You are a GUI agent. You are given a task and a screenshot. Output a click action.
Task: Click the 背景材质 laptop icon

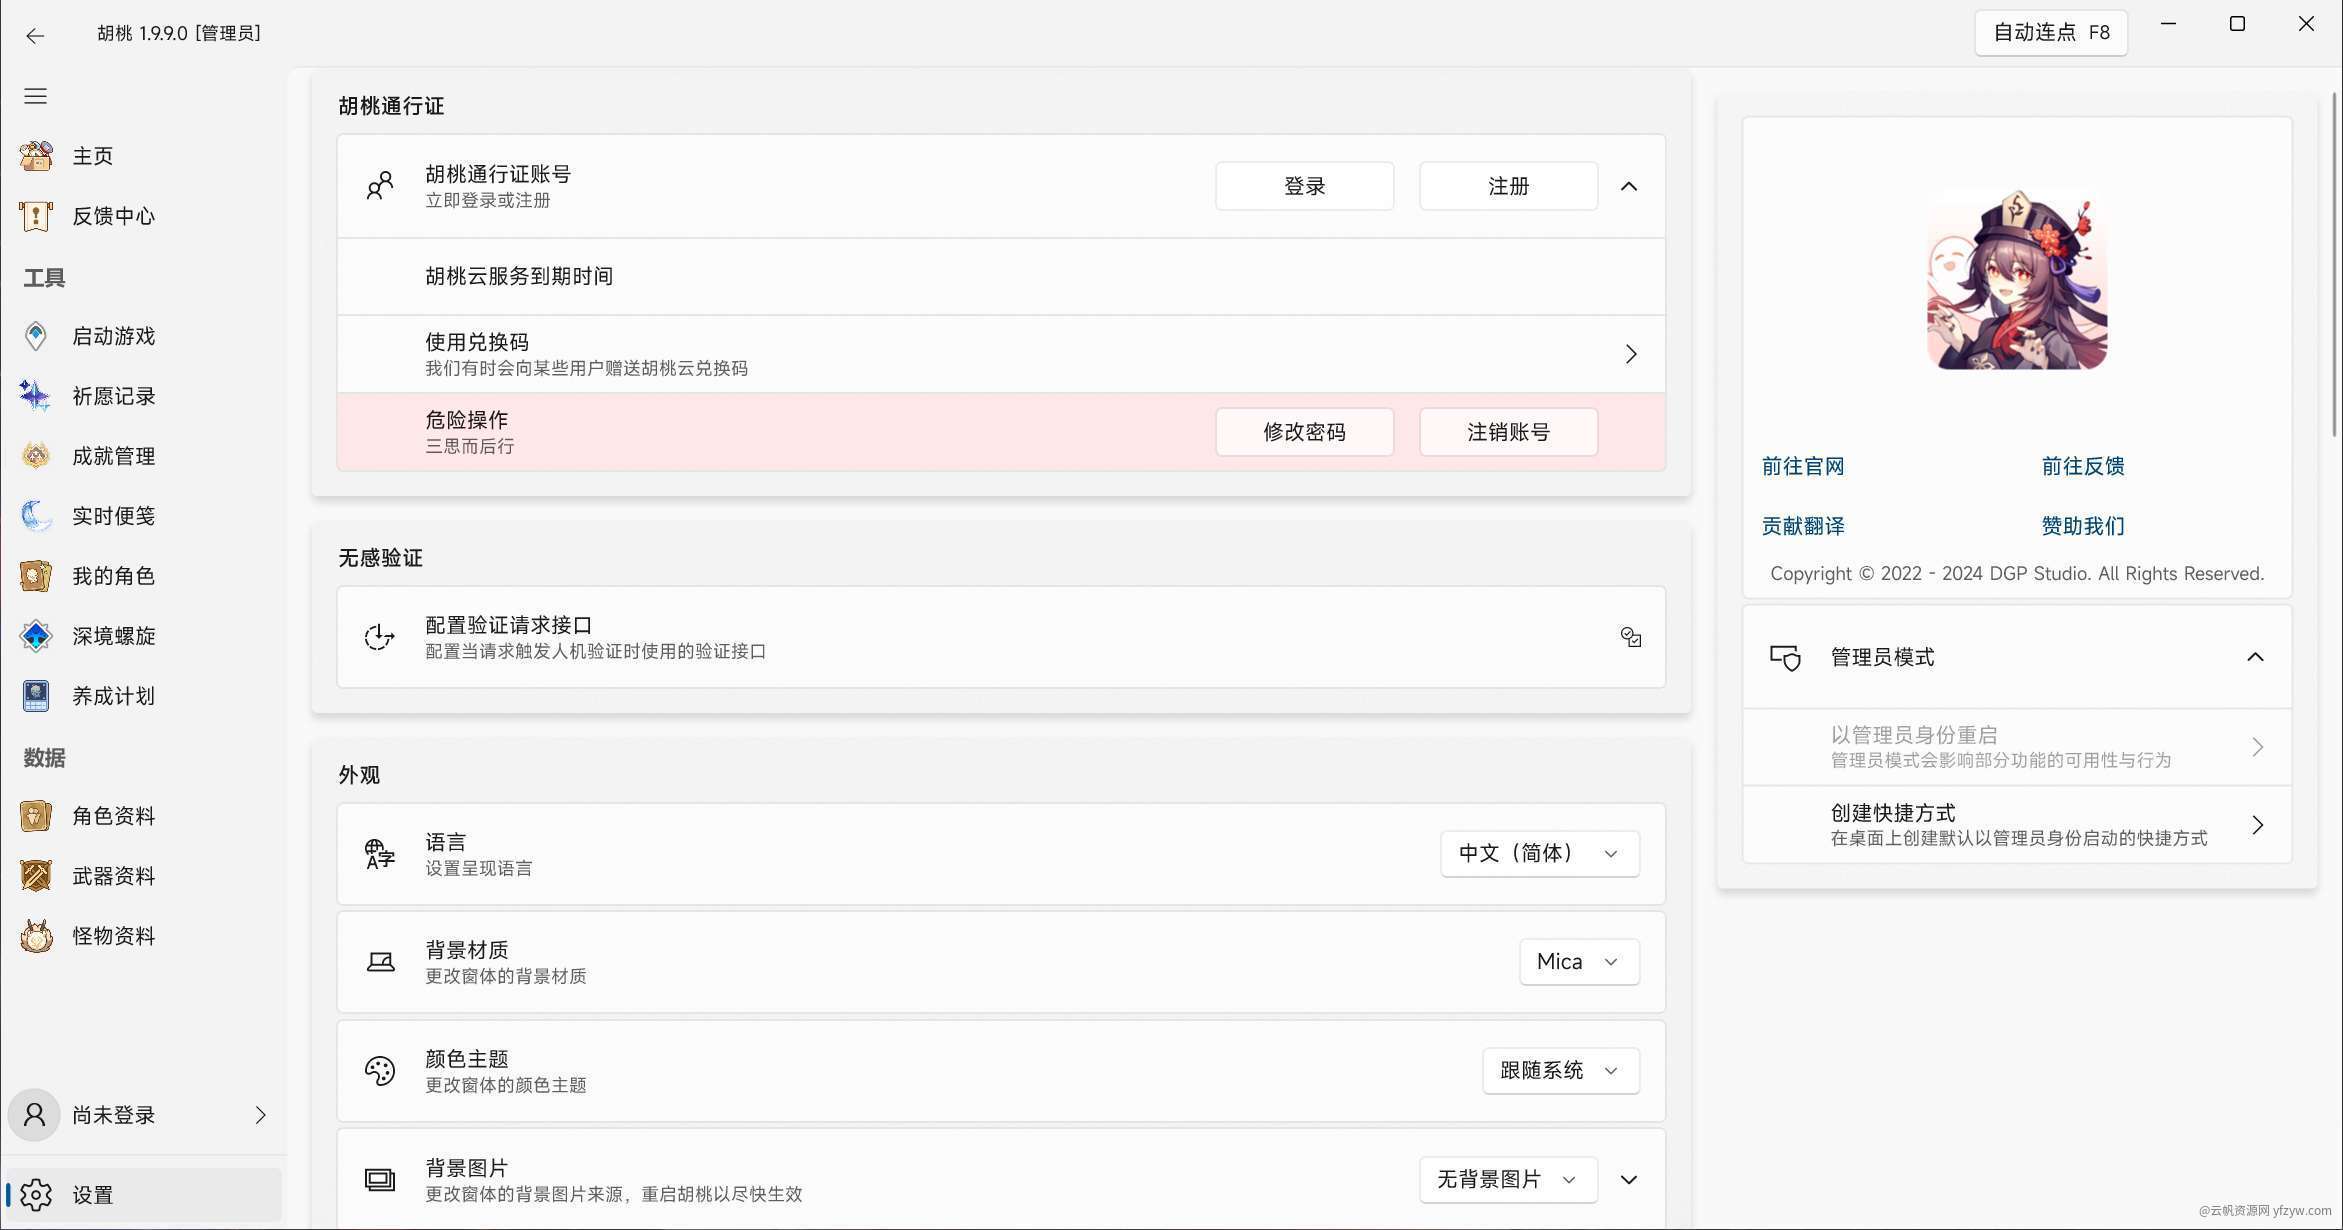(380, 962)
